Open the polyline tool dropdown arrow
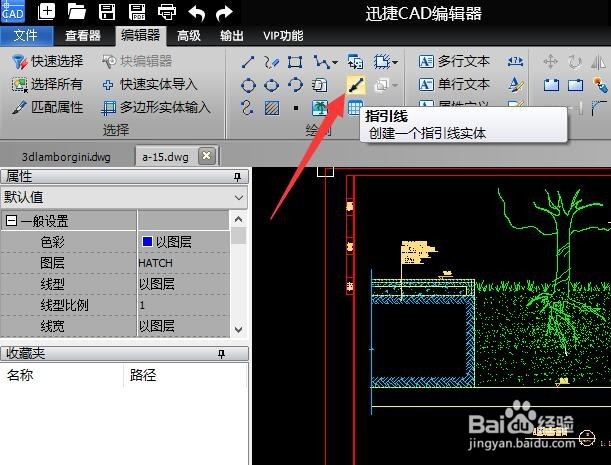 pyautogui.click(x=335, y=62)
